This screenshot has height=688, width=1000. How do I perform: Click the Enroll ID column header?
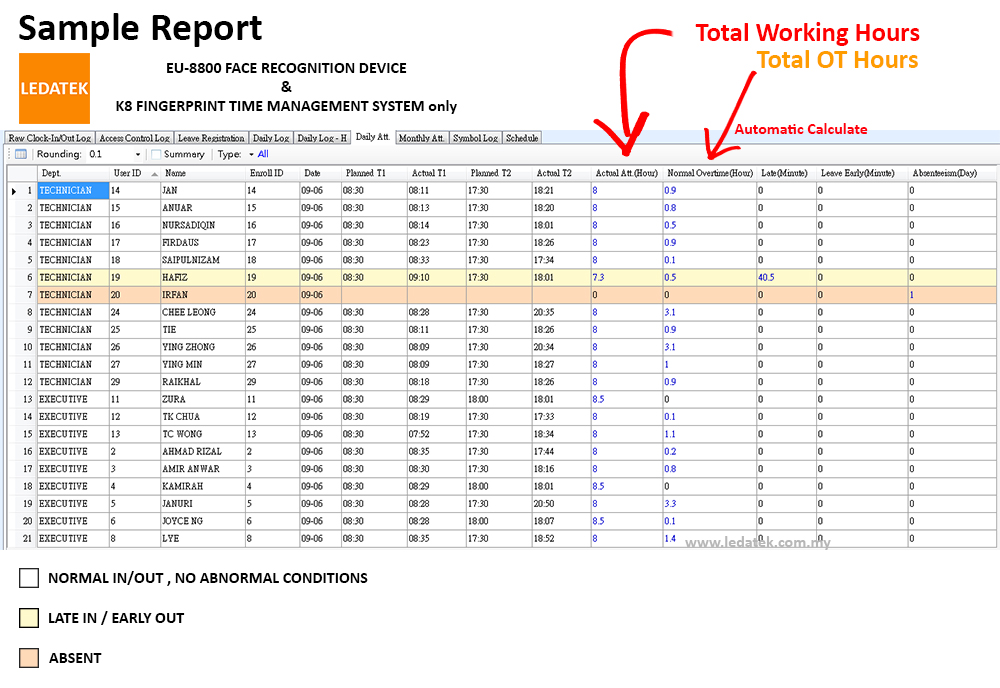[x=272, y=173]
